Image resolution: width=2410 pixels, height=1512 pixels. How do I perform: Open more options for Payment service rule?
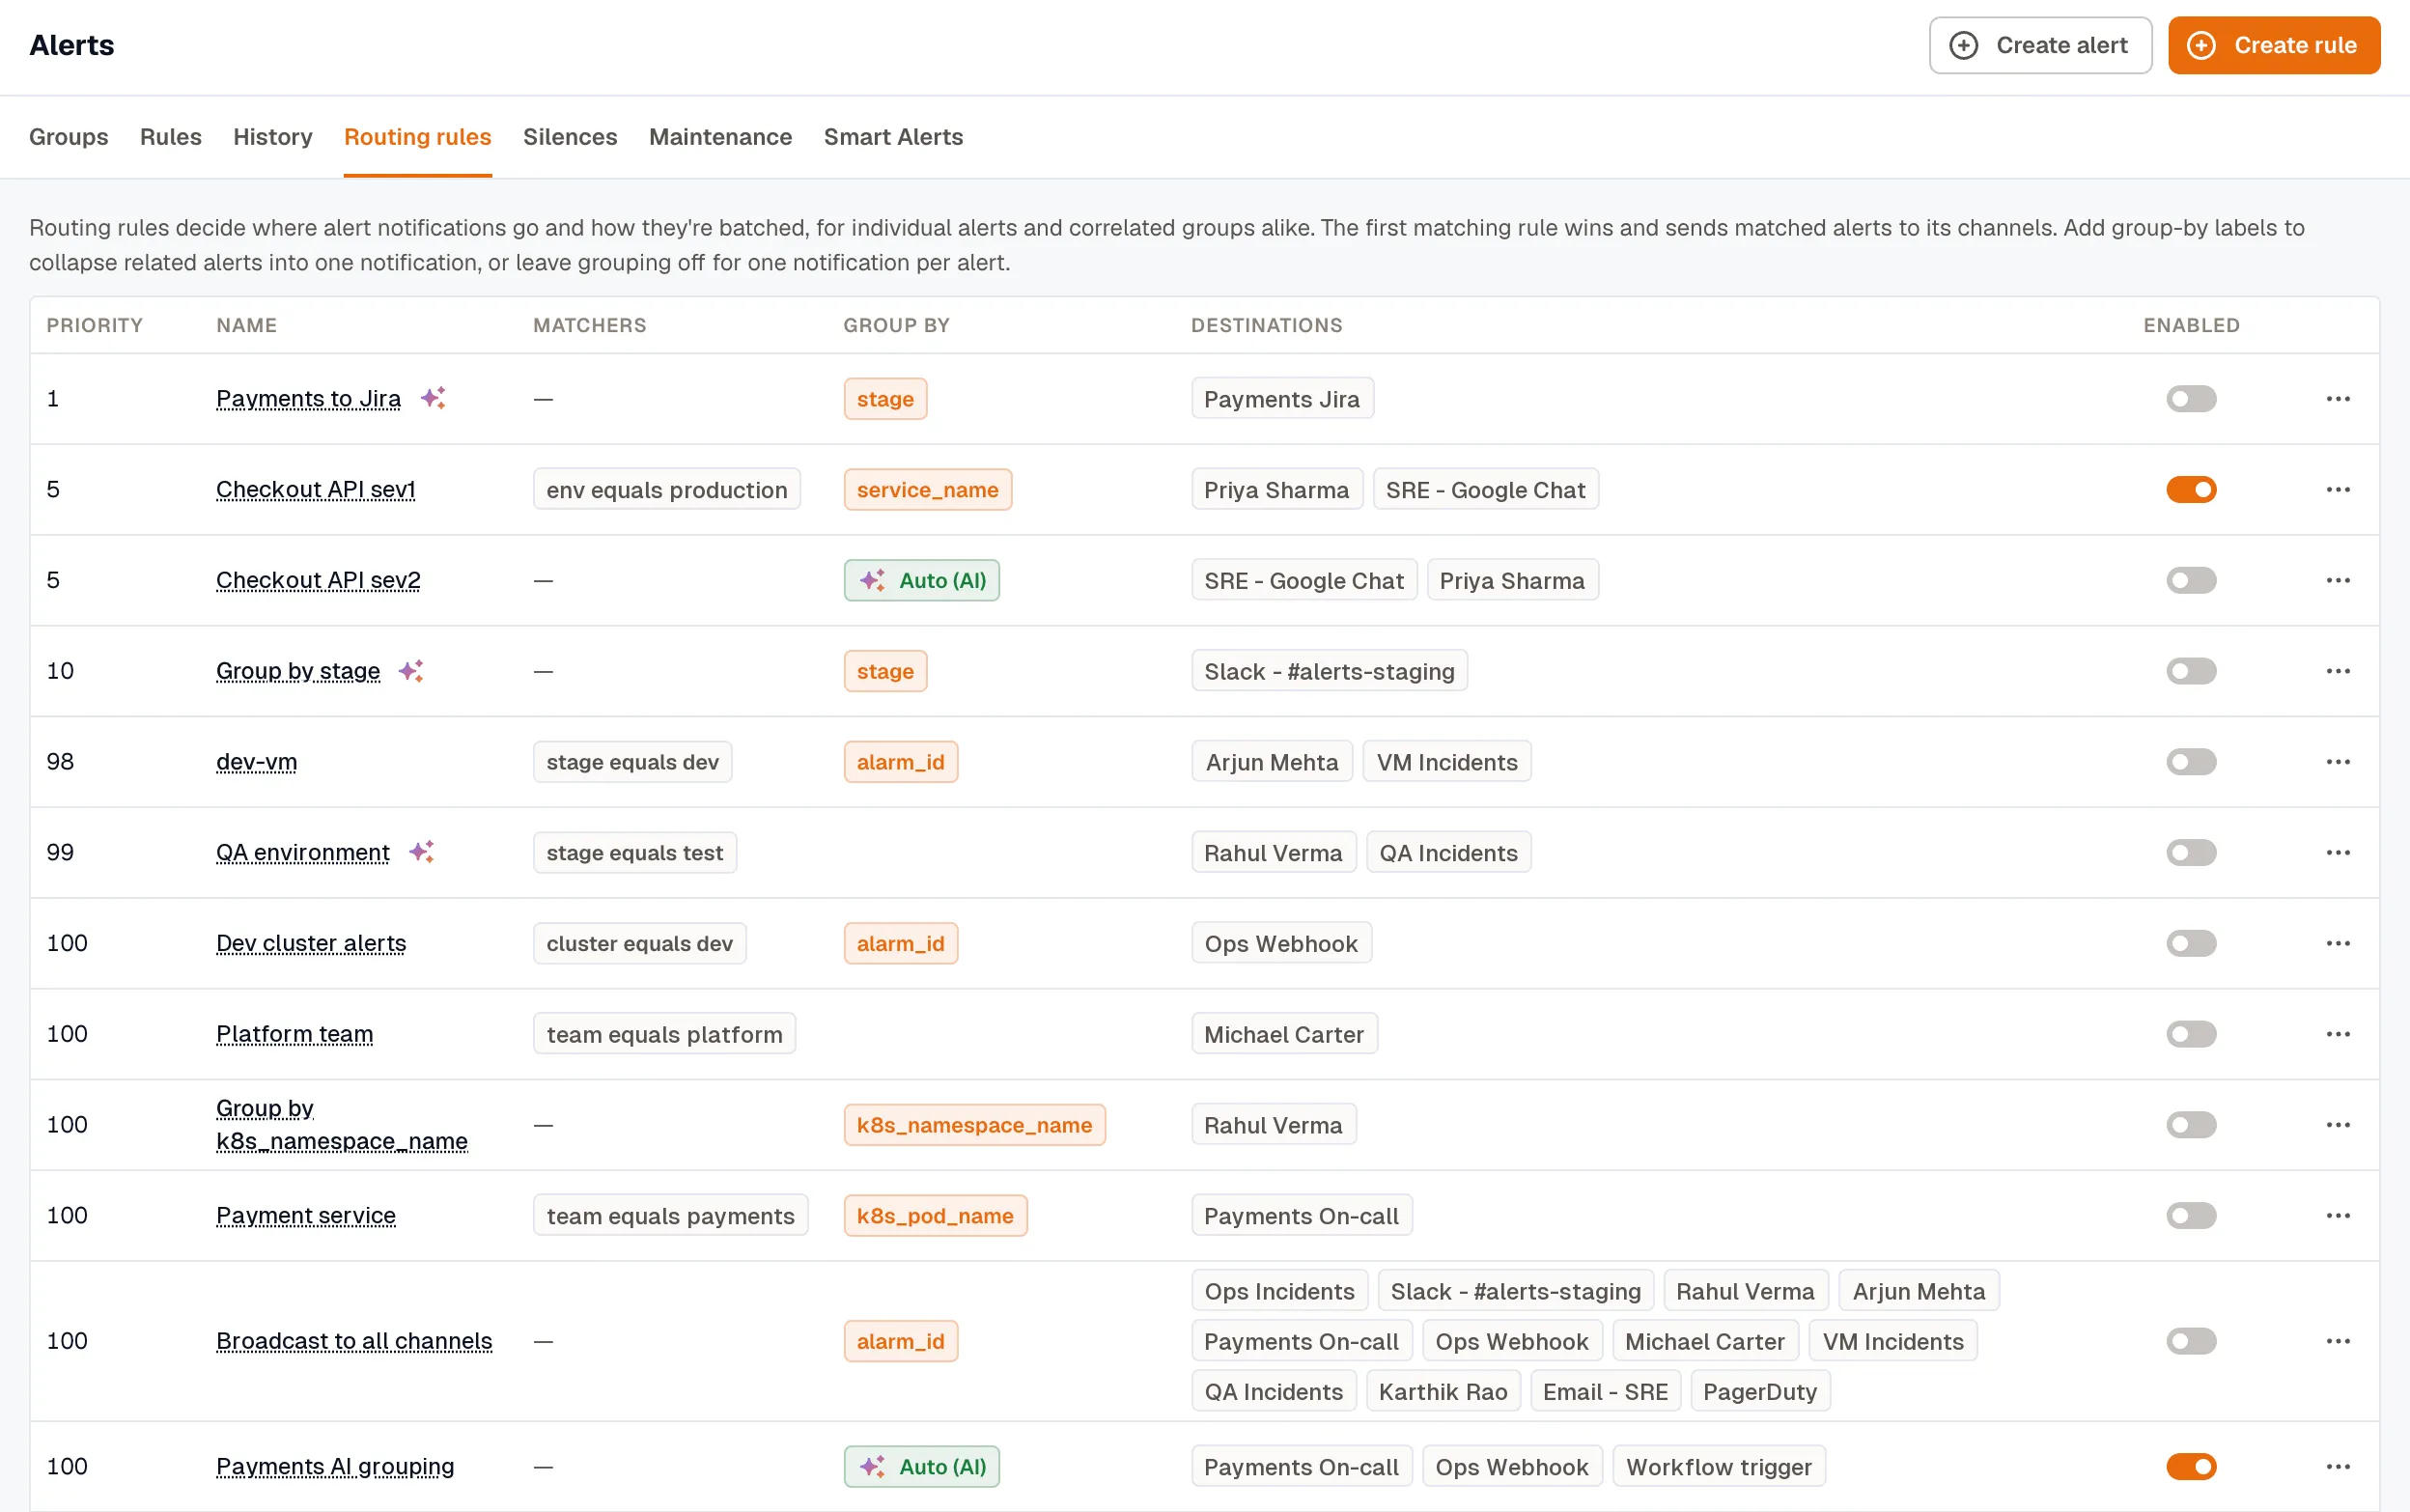point(2337,1216)
